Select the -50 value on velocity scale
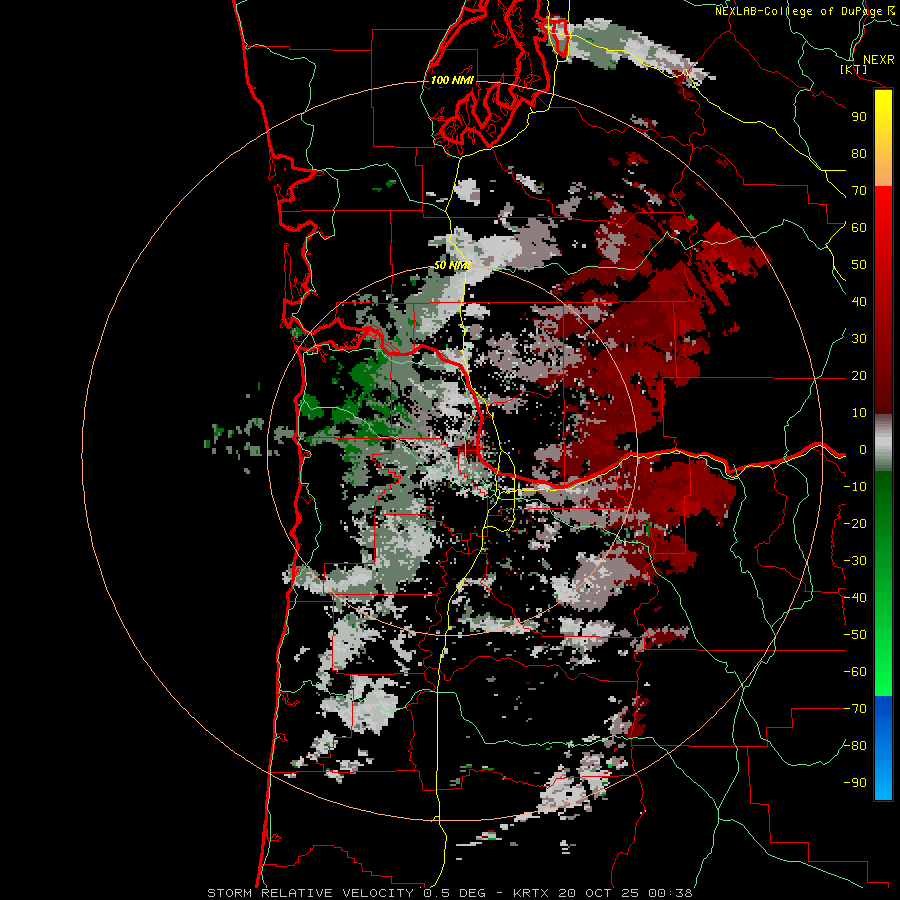 point(855,635)
